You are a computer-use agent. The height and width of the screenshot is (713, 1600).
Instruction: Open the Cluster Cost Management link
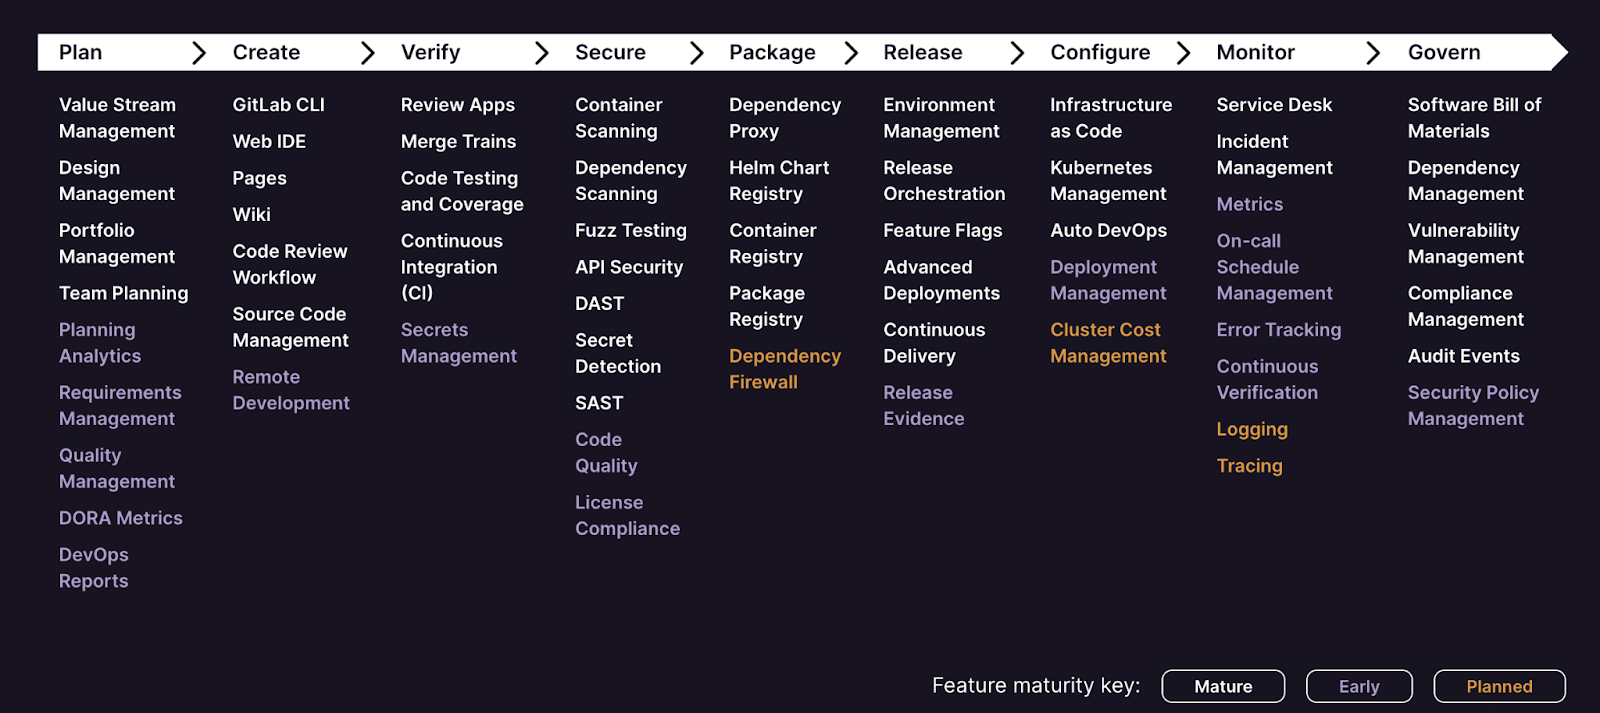point(1108,343)
